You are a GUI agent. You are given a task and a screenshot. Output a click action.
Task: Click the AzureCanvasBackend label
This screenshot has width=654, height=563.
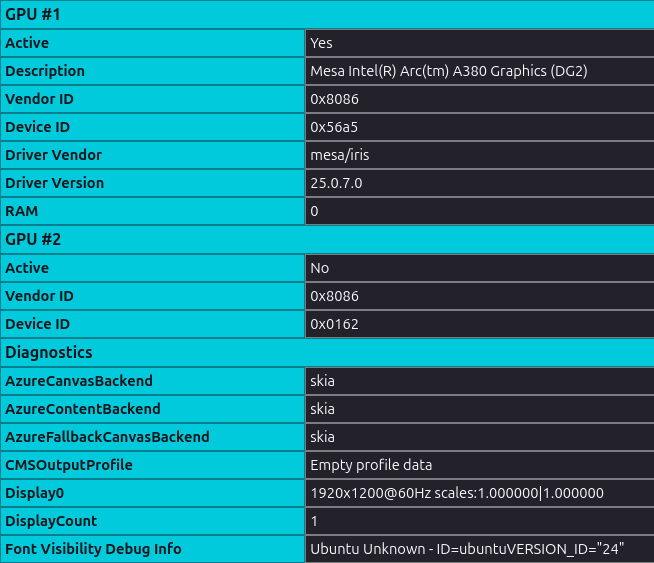(79, 381)
